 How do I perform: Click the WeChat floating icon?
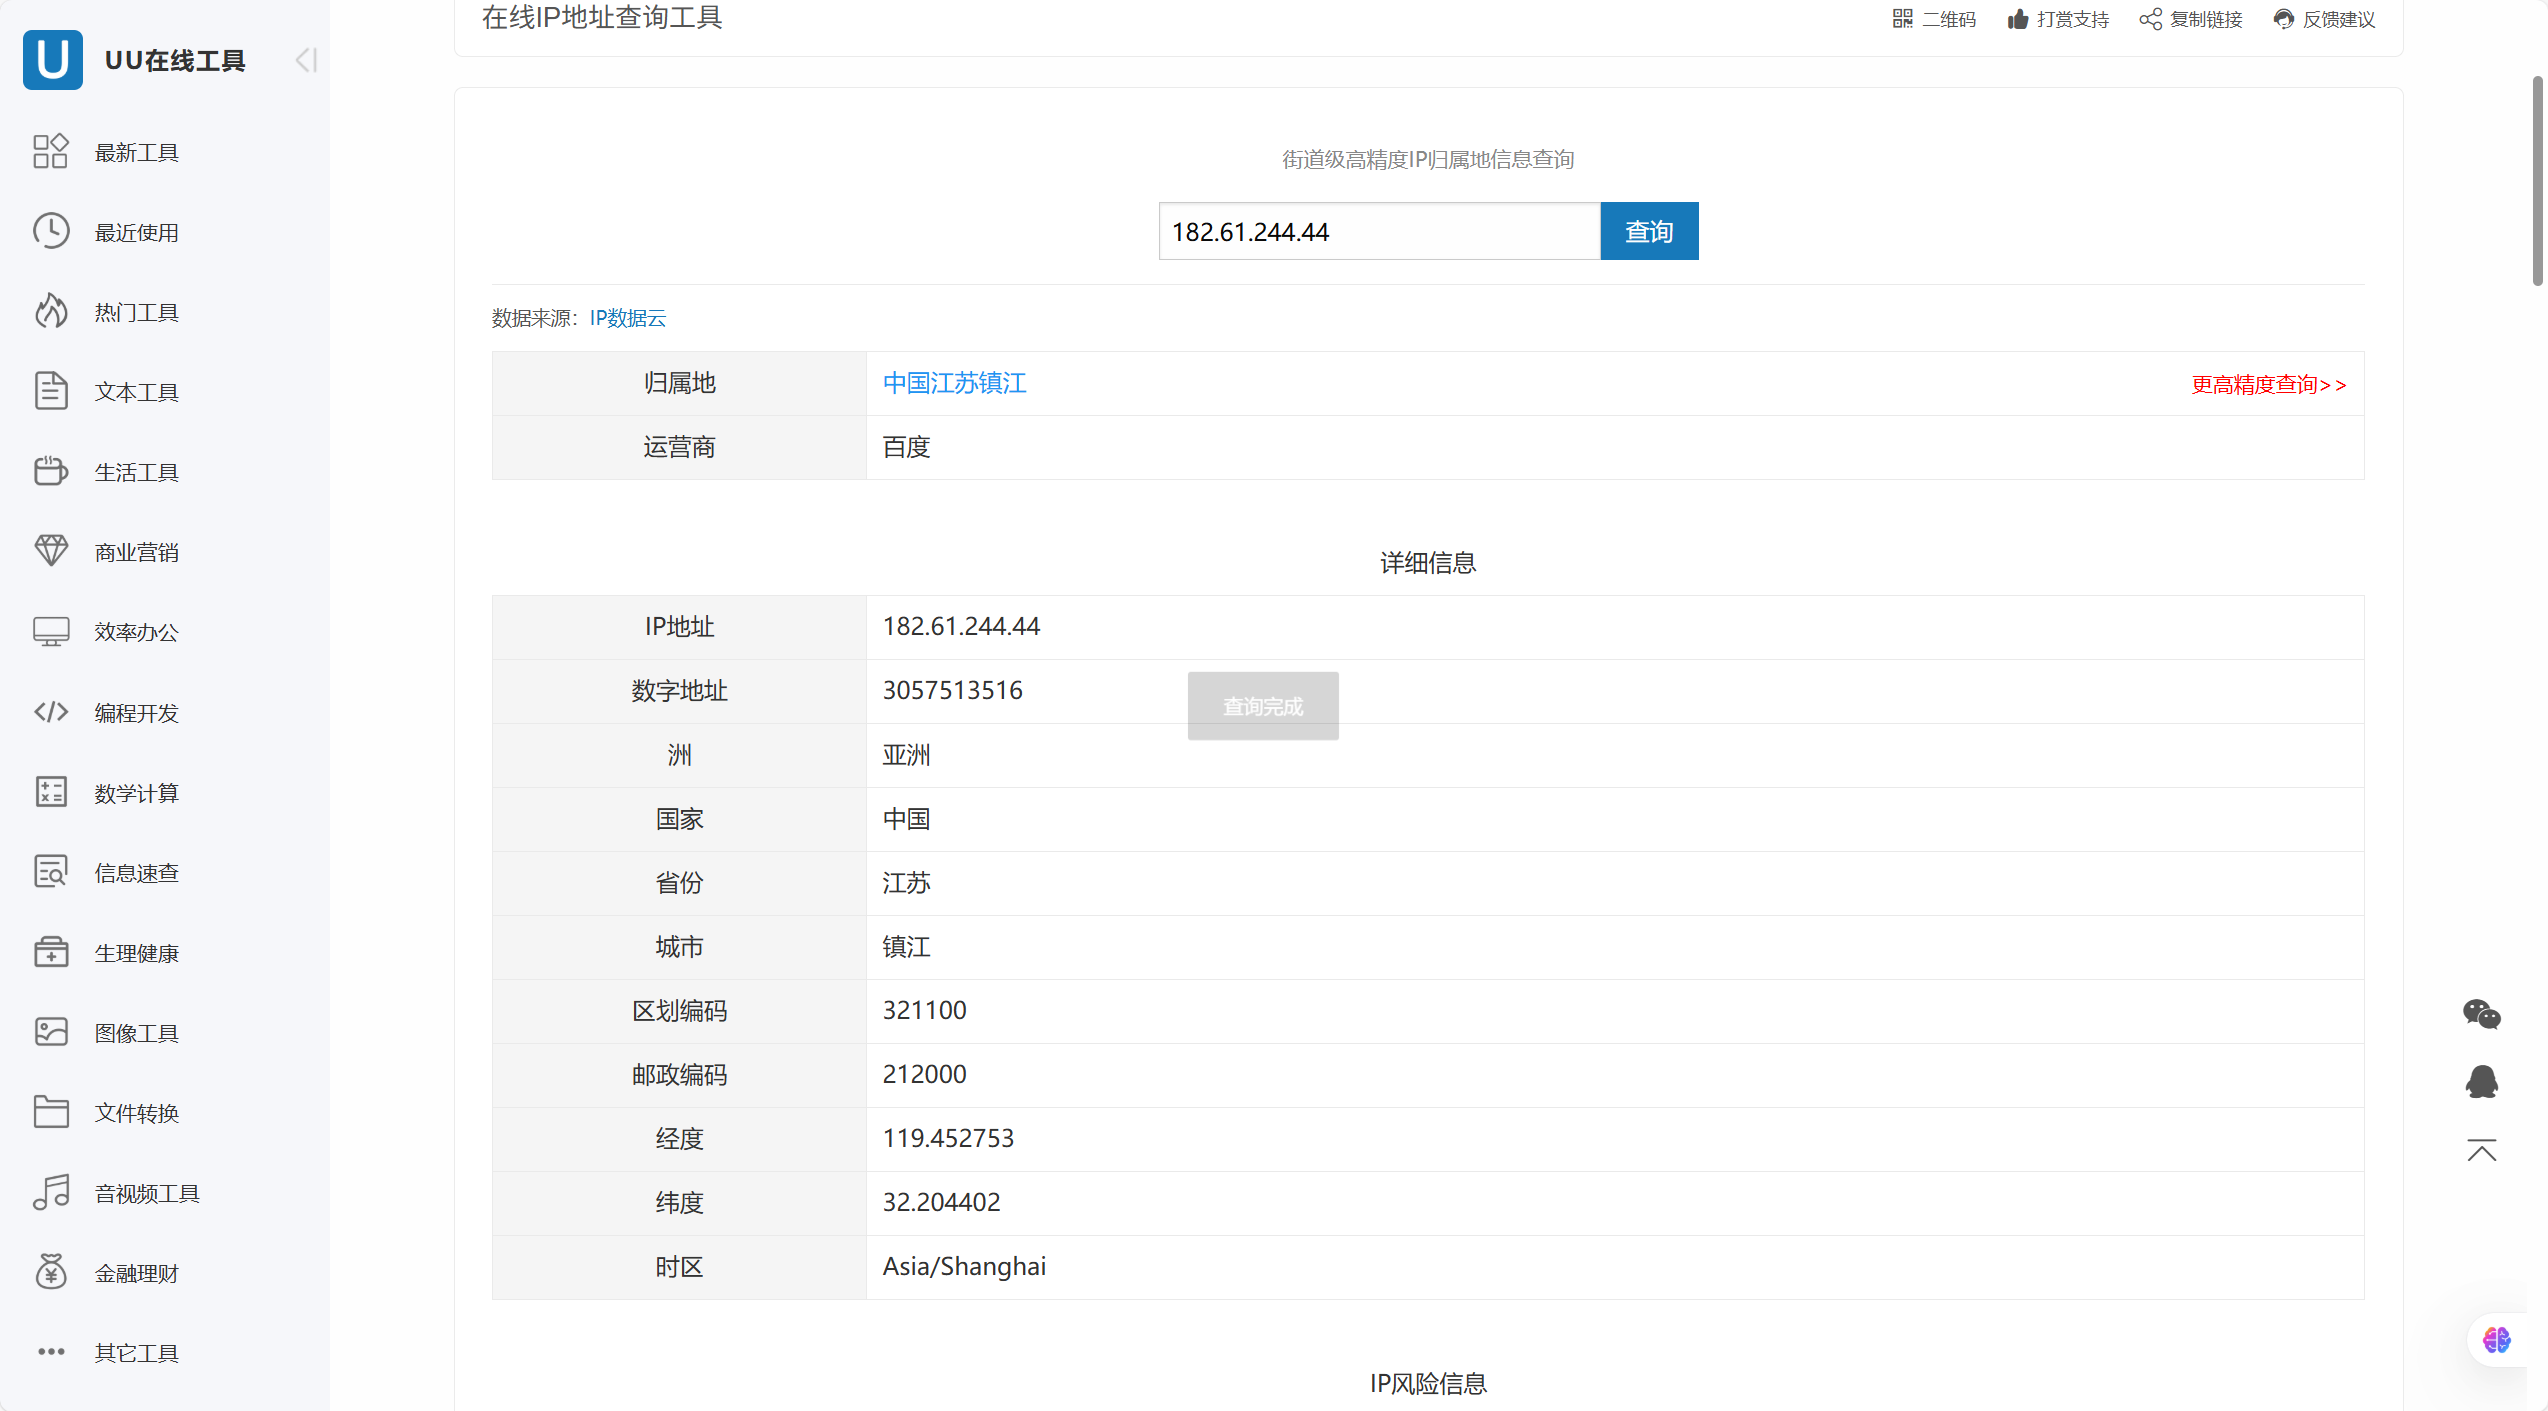coord(2481,1014)
